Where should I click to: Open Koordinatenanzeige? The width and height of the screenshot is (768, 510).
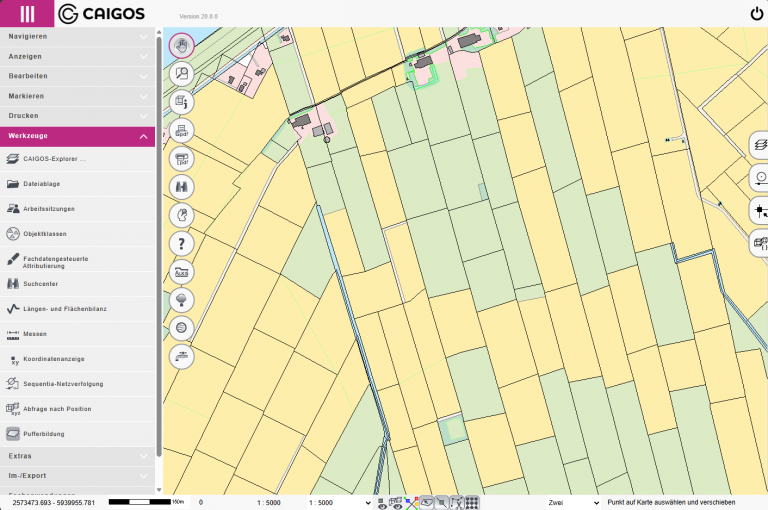coord(77,359)
